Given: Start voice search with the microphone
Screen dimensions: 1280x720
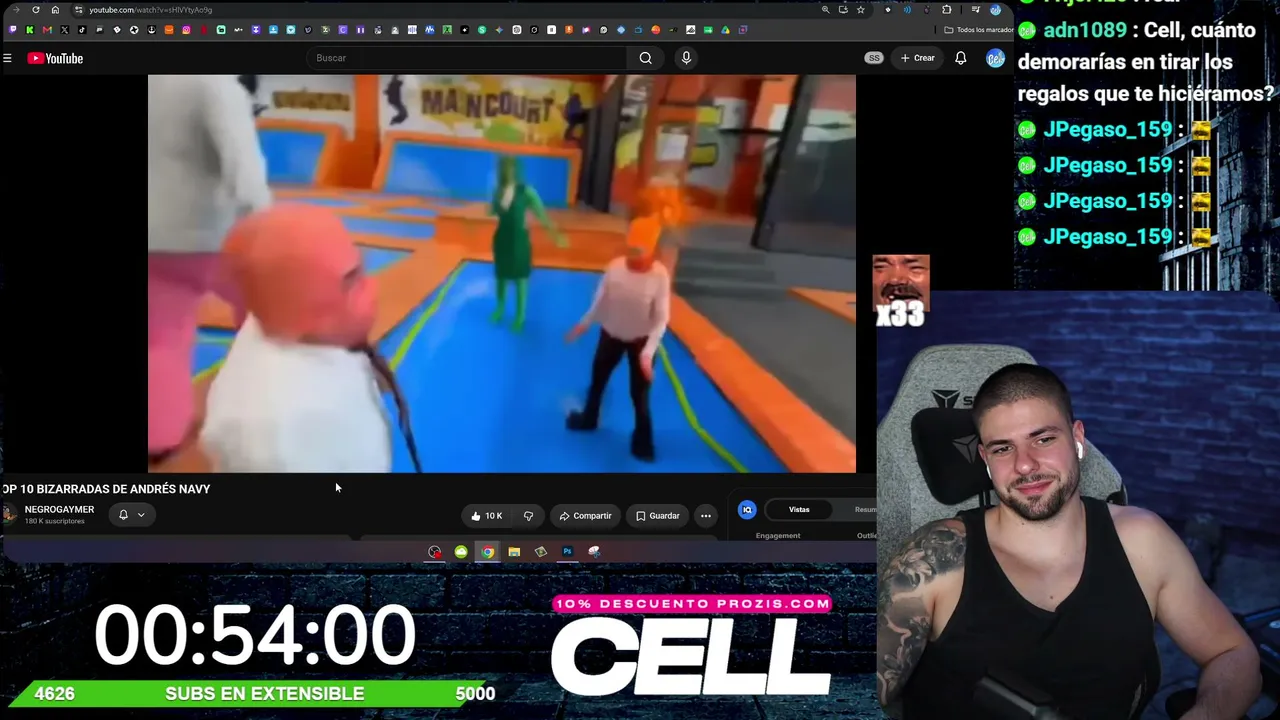Looking at the screenshot, I should (x=686, y=58).
